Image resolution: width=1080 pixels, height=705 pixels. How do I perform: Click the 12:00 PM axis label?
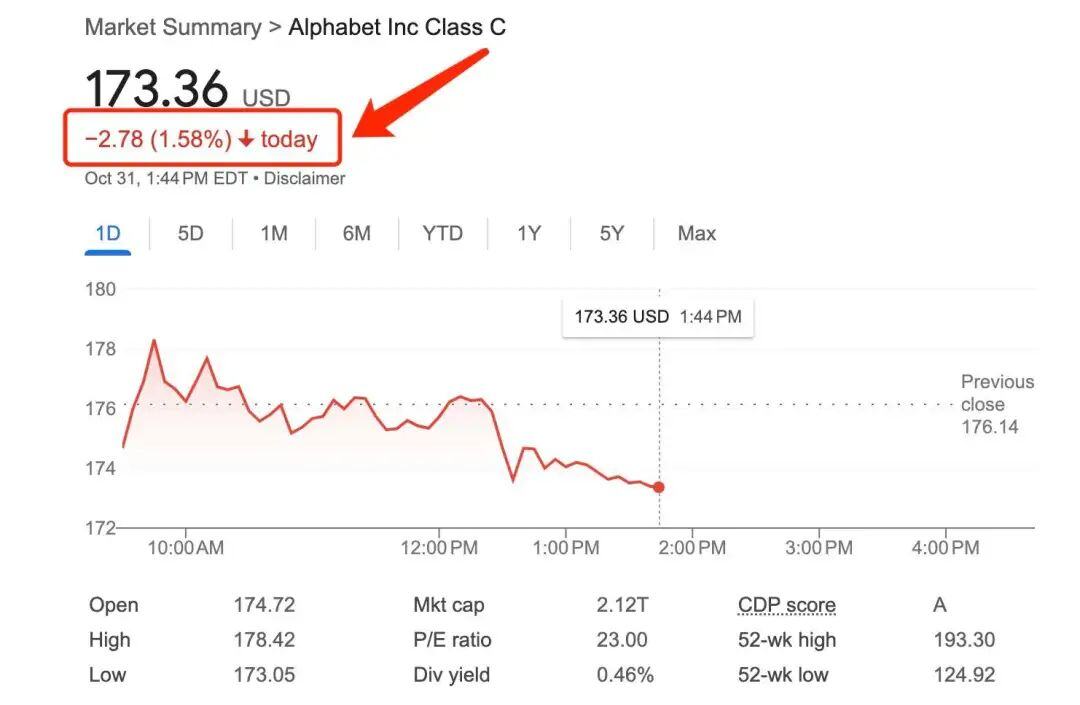pos(439,548)
